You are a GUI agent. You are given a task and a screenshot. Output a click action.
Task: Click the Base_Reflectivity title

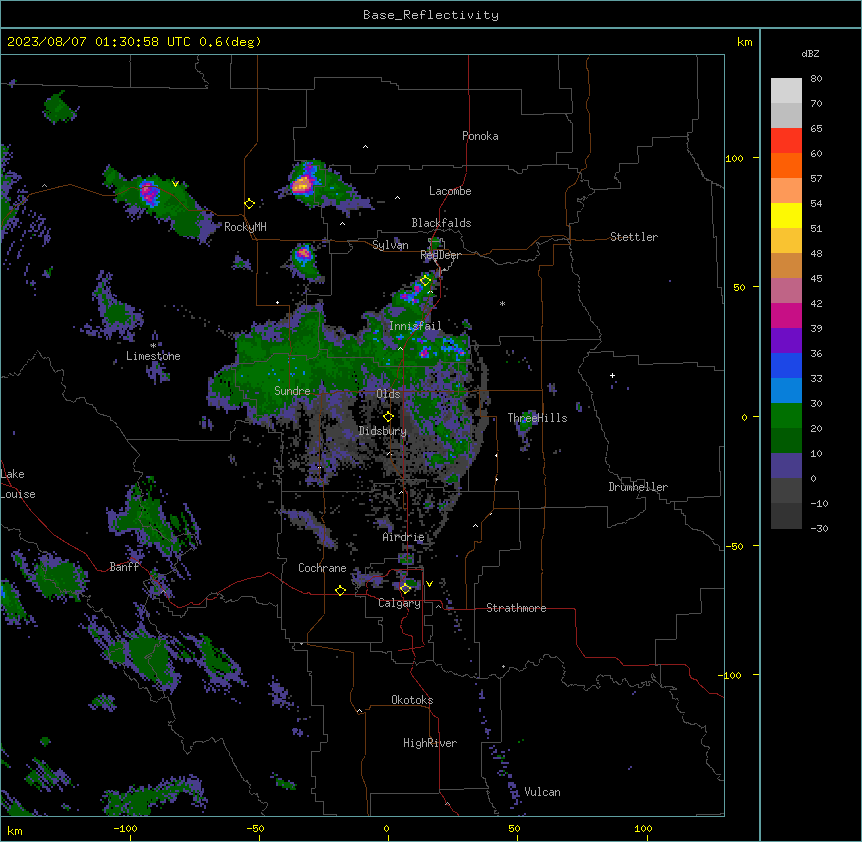[431, 15]
